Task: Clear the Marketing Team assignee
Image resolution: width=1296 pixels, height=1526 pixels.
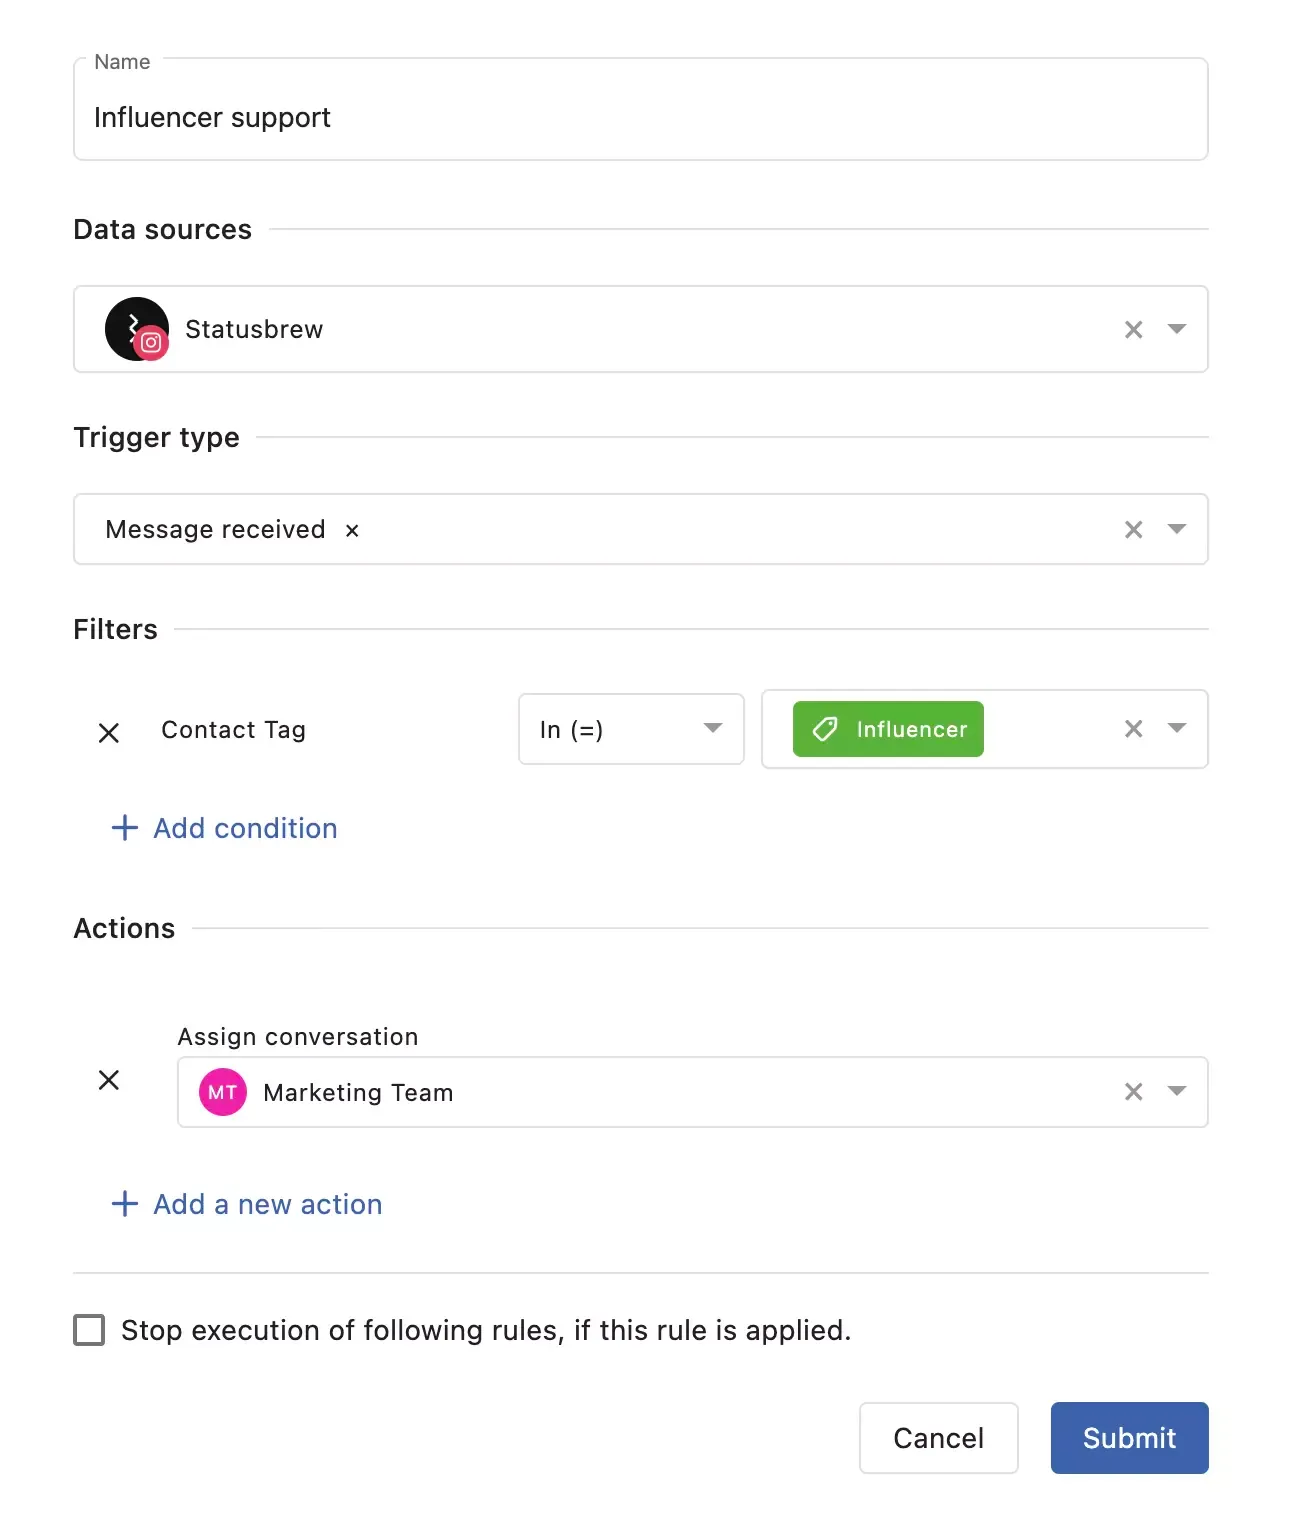Action: pos(1133,1092)
